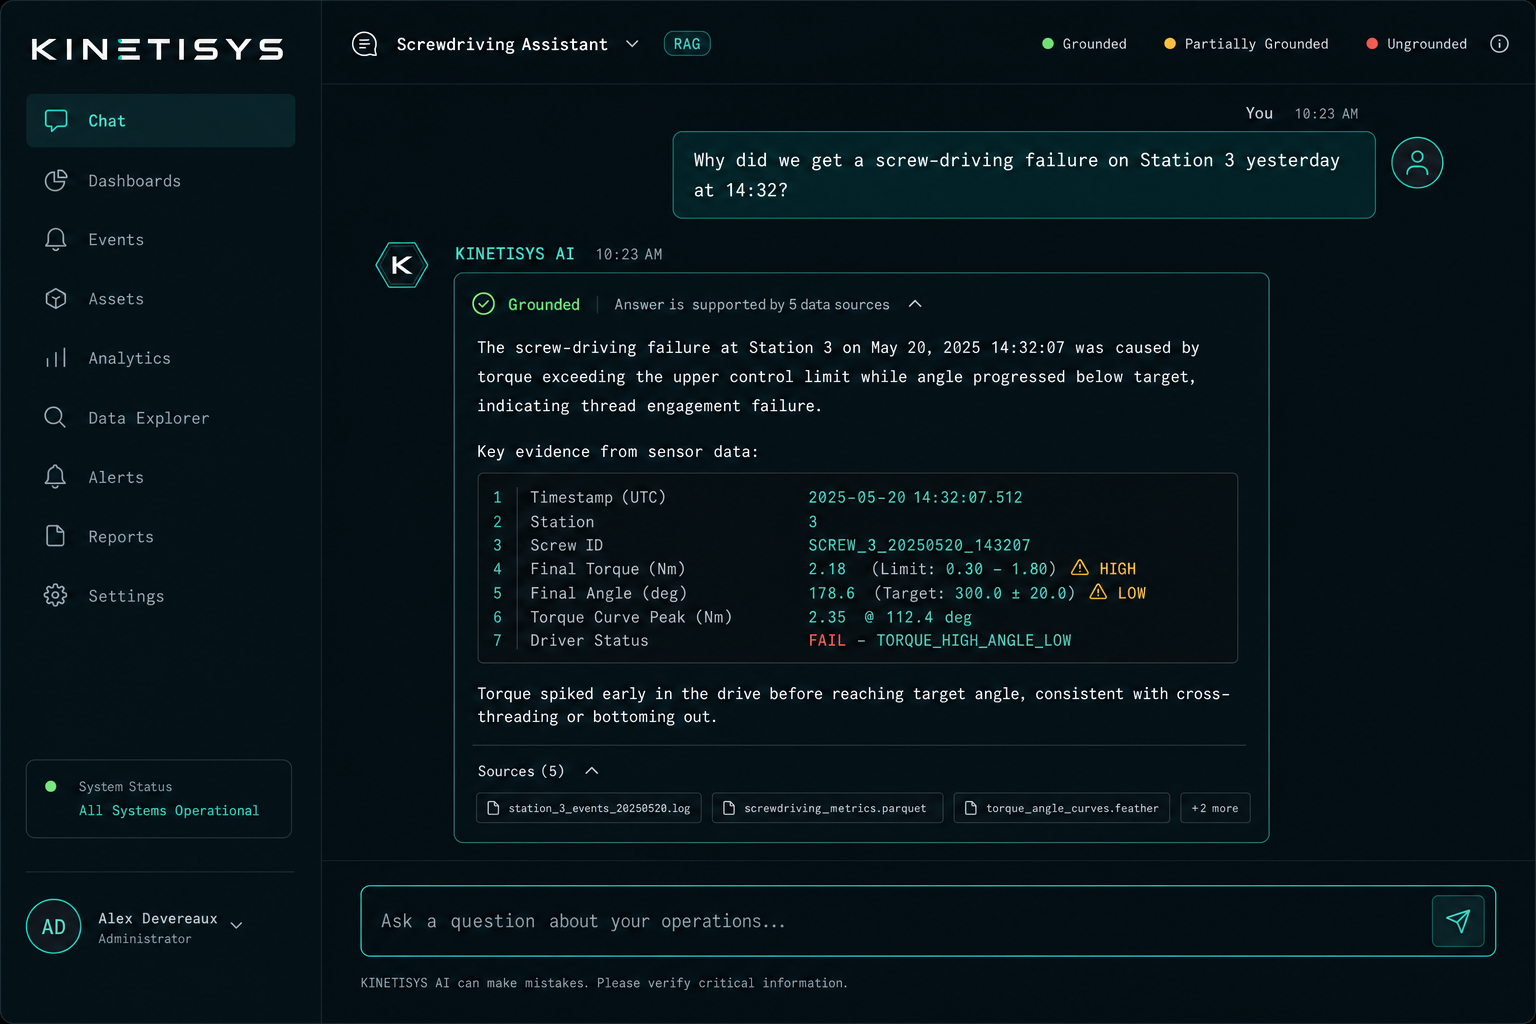
Task: Click the HIGH warning triangle icon
Action: click(x=1080, y=568)
